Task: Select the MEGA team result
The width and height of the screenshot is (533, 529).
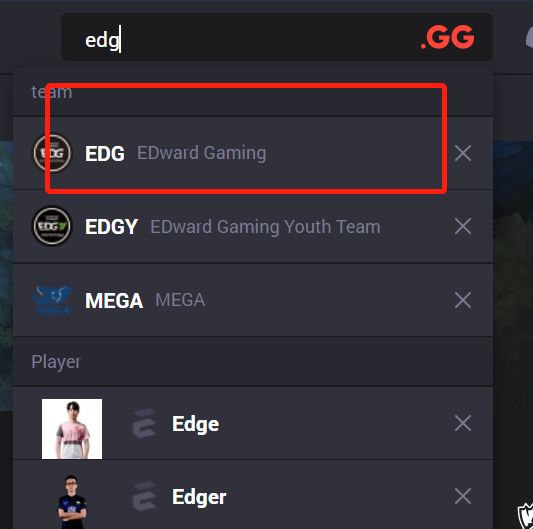Action: click(253, 300)
